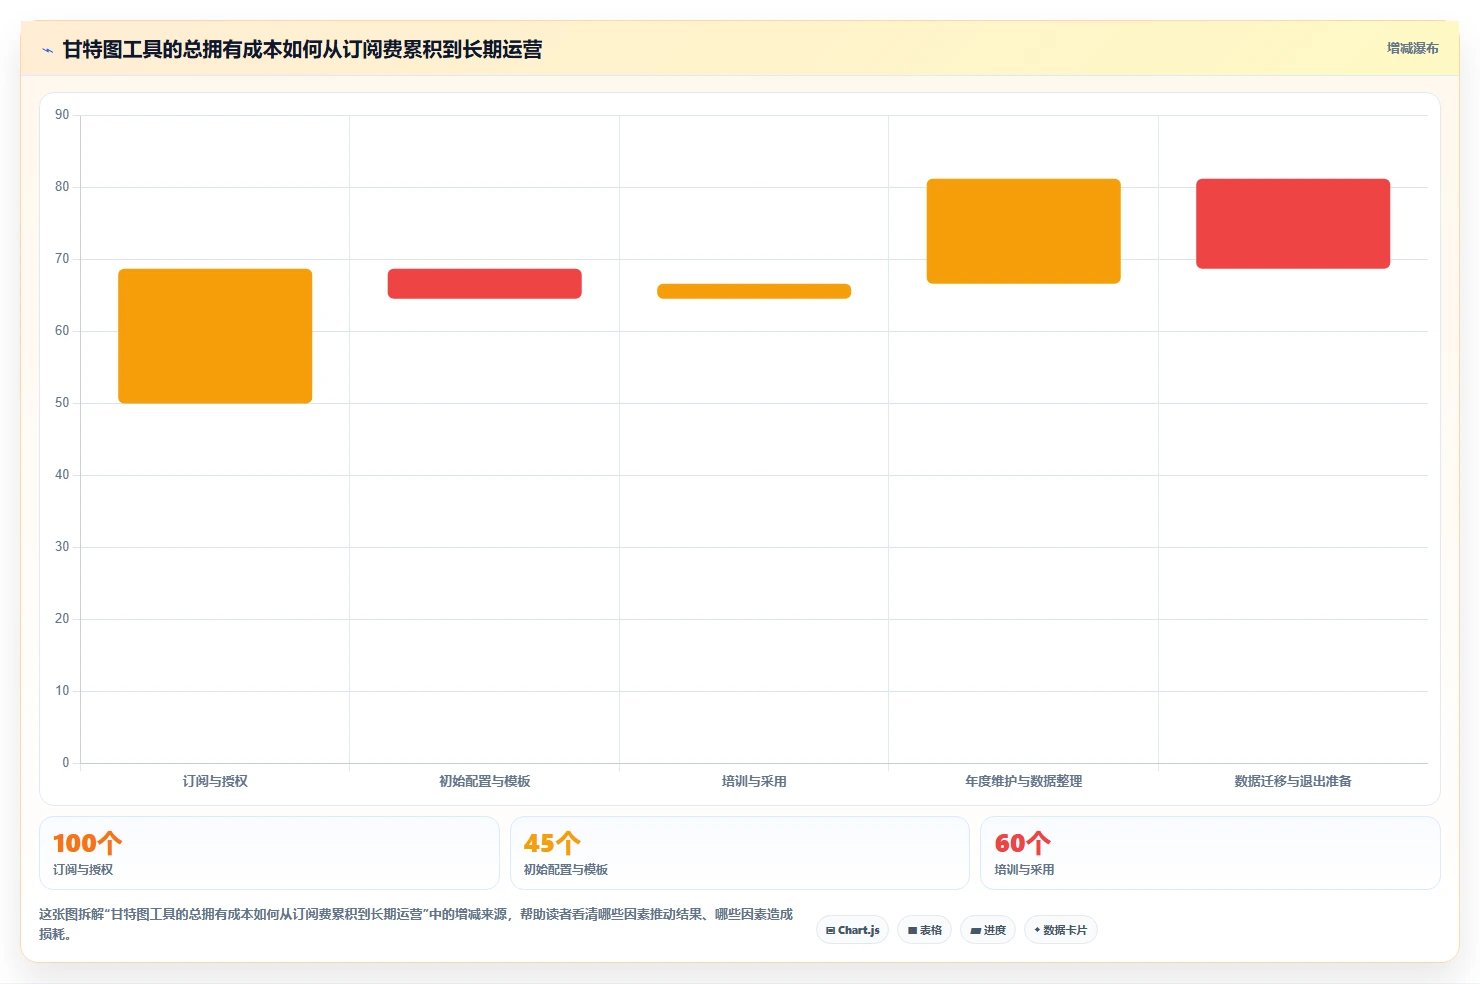Click y-axis value 0
This screenshot has height=984, width=1480.
(66, 763)
